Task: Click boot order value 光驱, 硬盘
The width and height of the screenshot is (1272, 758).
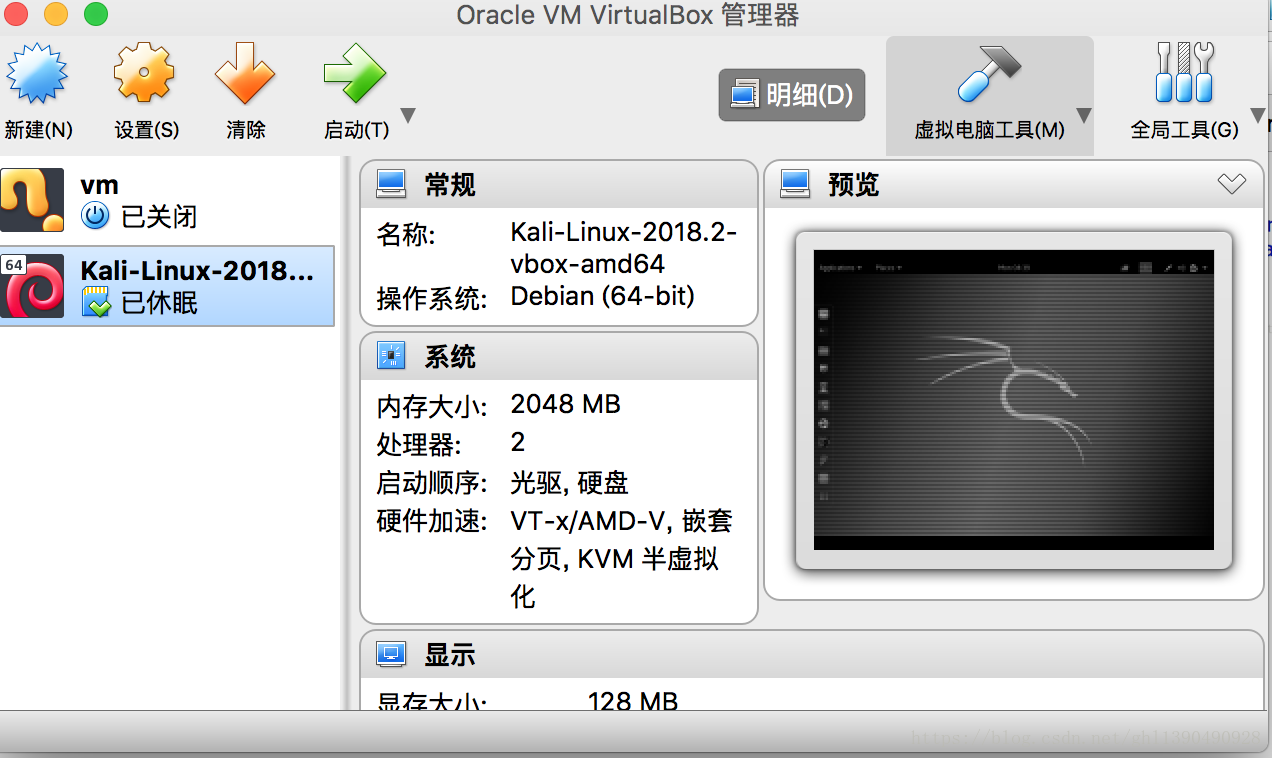Action: pos(569,483)
